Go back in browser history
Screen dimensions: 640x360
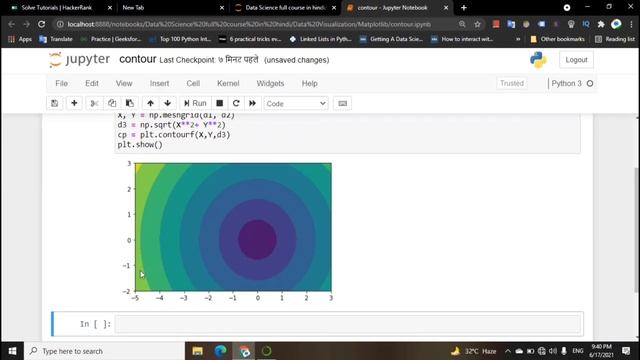pos(11,24)
